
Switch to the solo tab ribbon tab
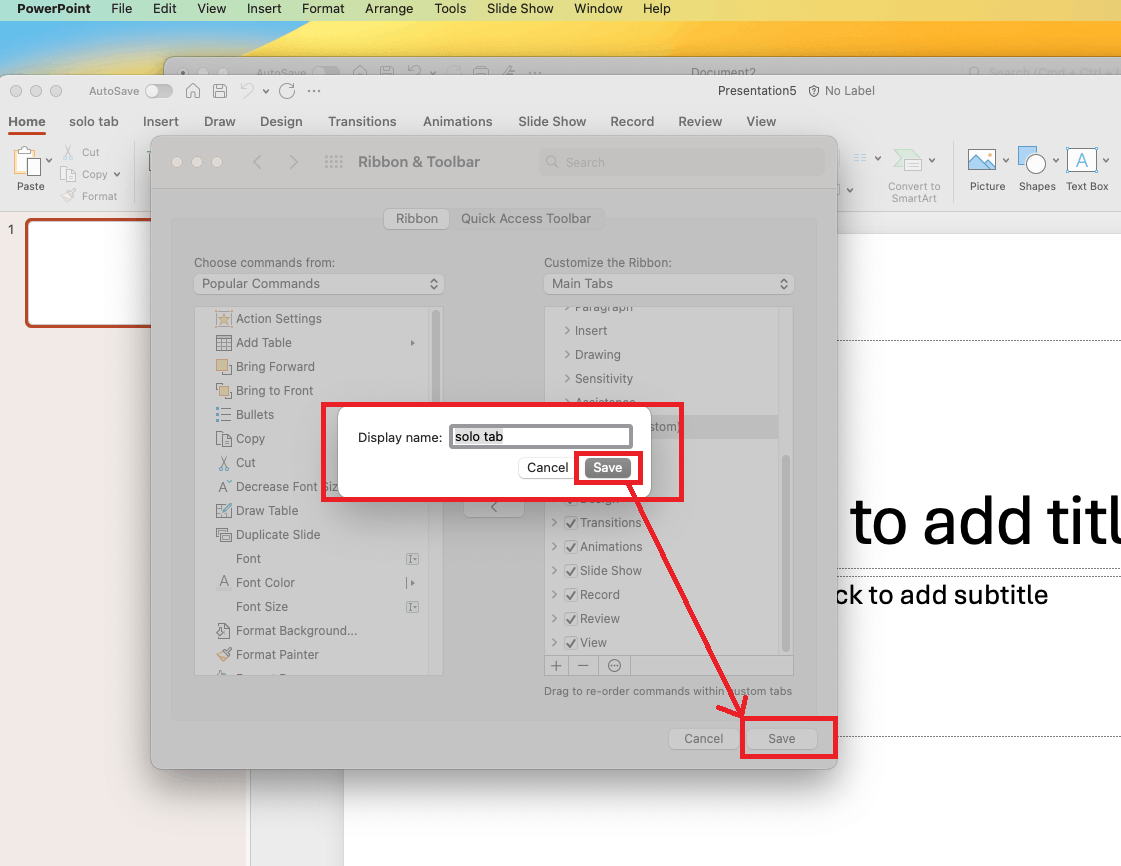pyautogui.click(x=94, y=122)
